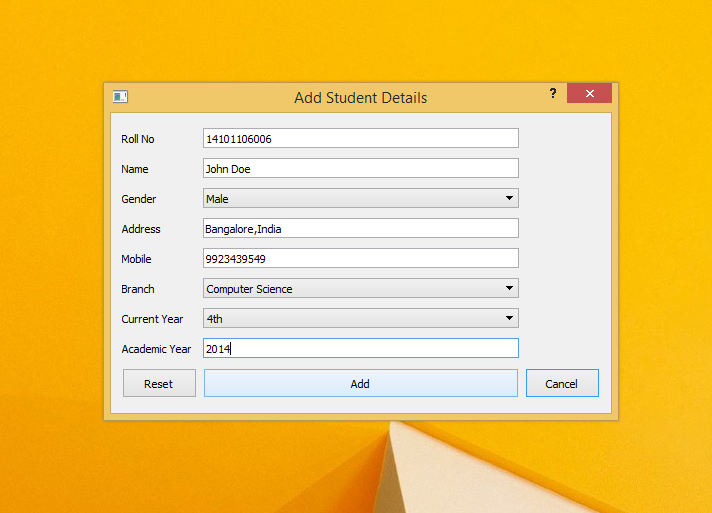Click the Mobile label text
This screenshot has height=513, width=712.
(x=136, y=259)
